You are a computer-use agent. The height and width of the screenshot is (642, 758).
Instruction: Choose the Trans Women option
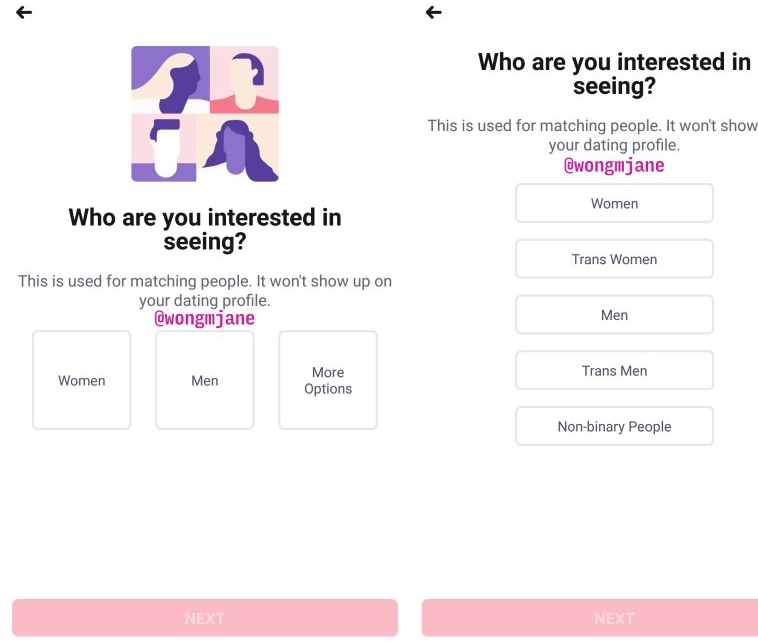(614, 259)
